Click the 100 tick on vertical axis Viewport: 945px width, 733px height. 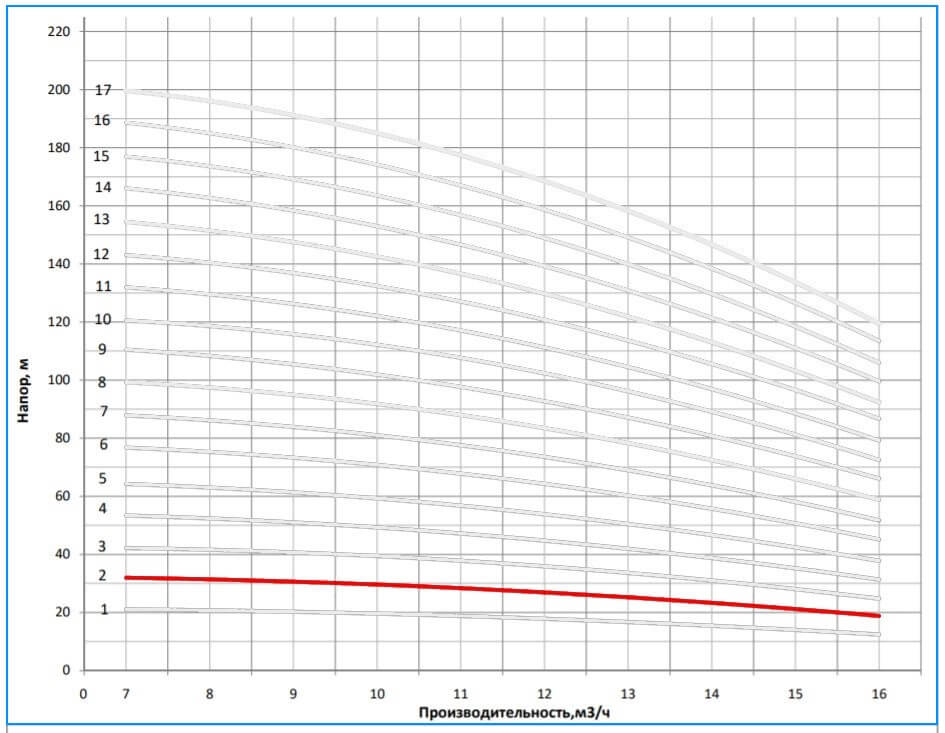click(59, 380)
